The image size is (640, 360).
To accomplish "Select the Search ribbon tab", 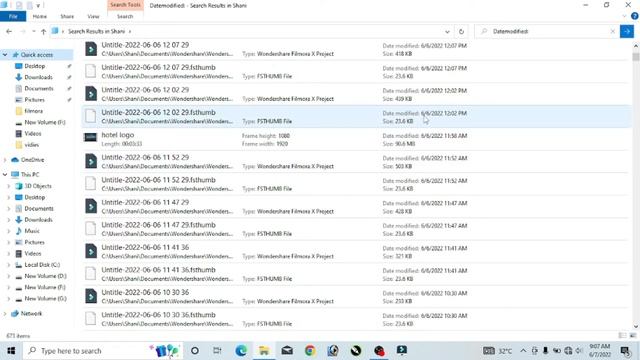I will click(x=125, y=16).
